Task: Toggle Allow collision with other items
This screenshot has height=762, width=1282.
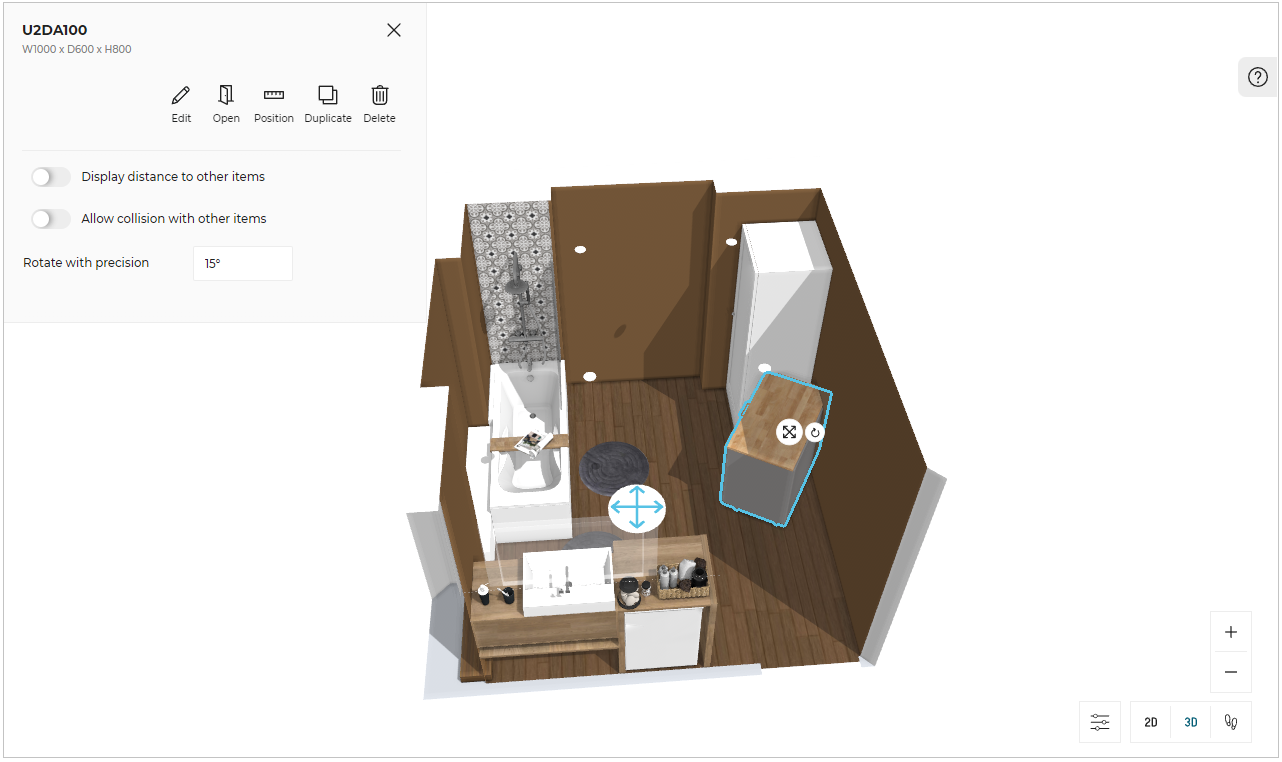Action: coord(51,219)
